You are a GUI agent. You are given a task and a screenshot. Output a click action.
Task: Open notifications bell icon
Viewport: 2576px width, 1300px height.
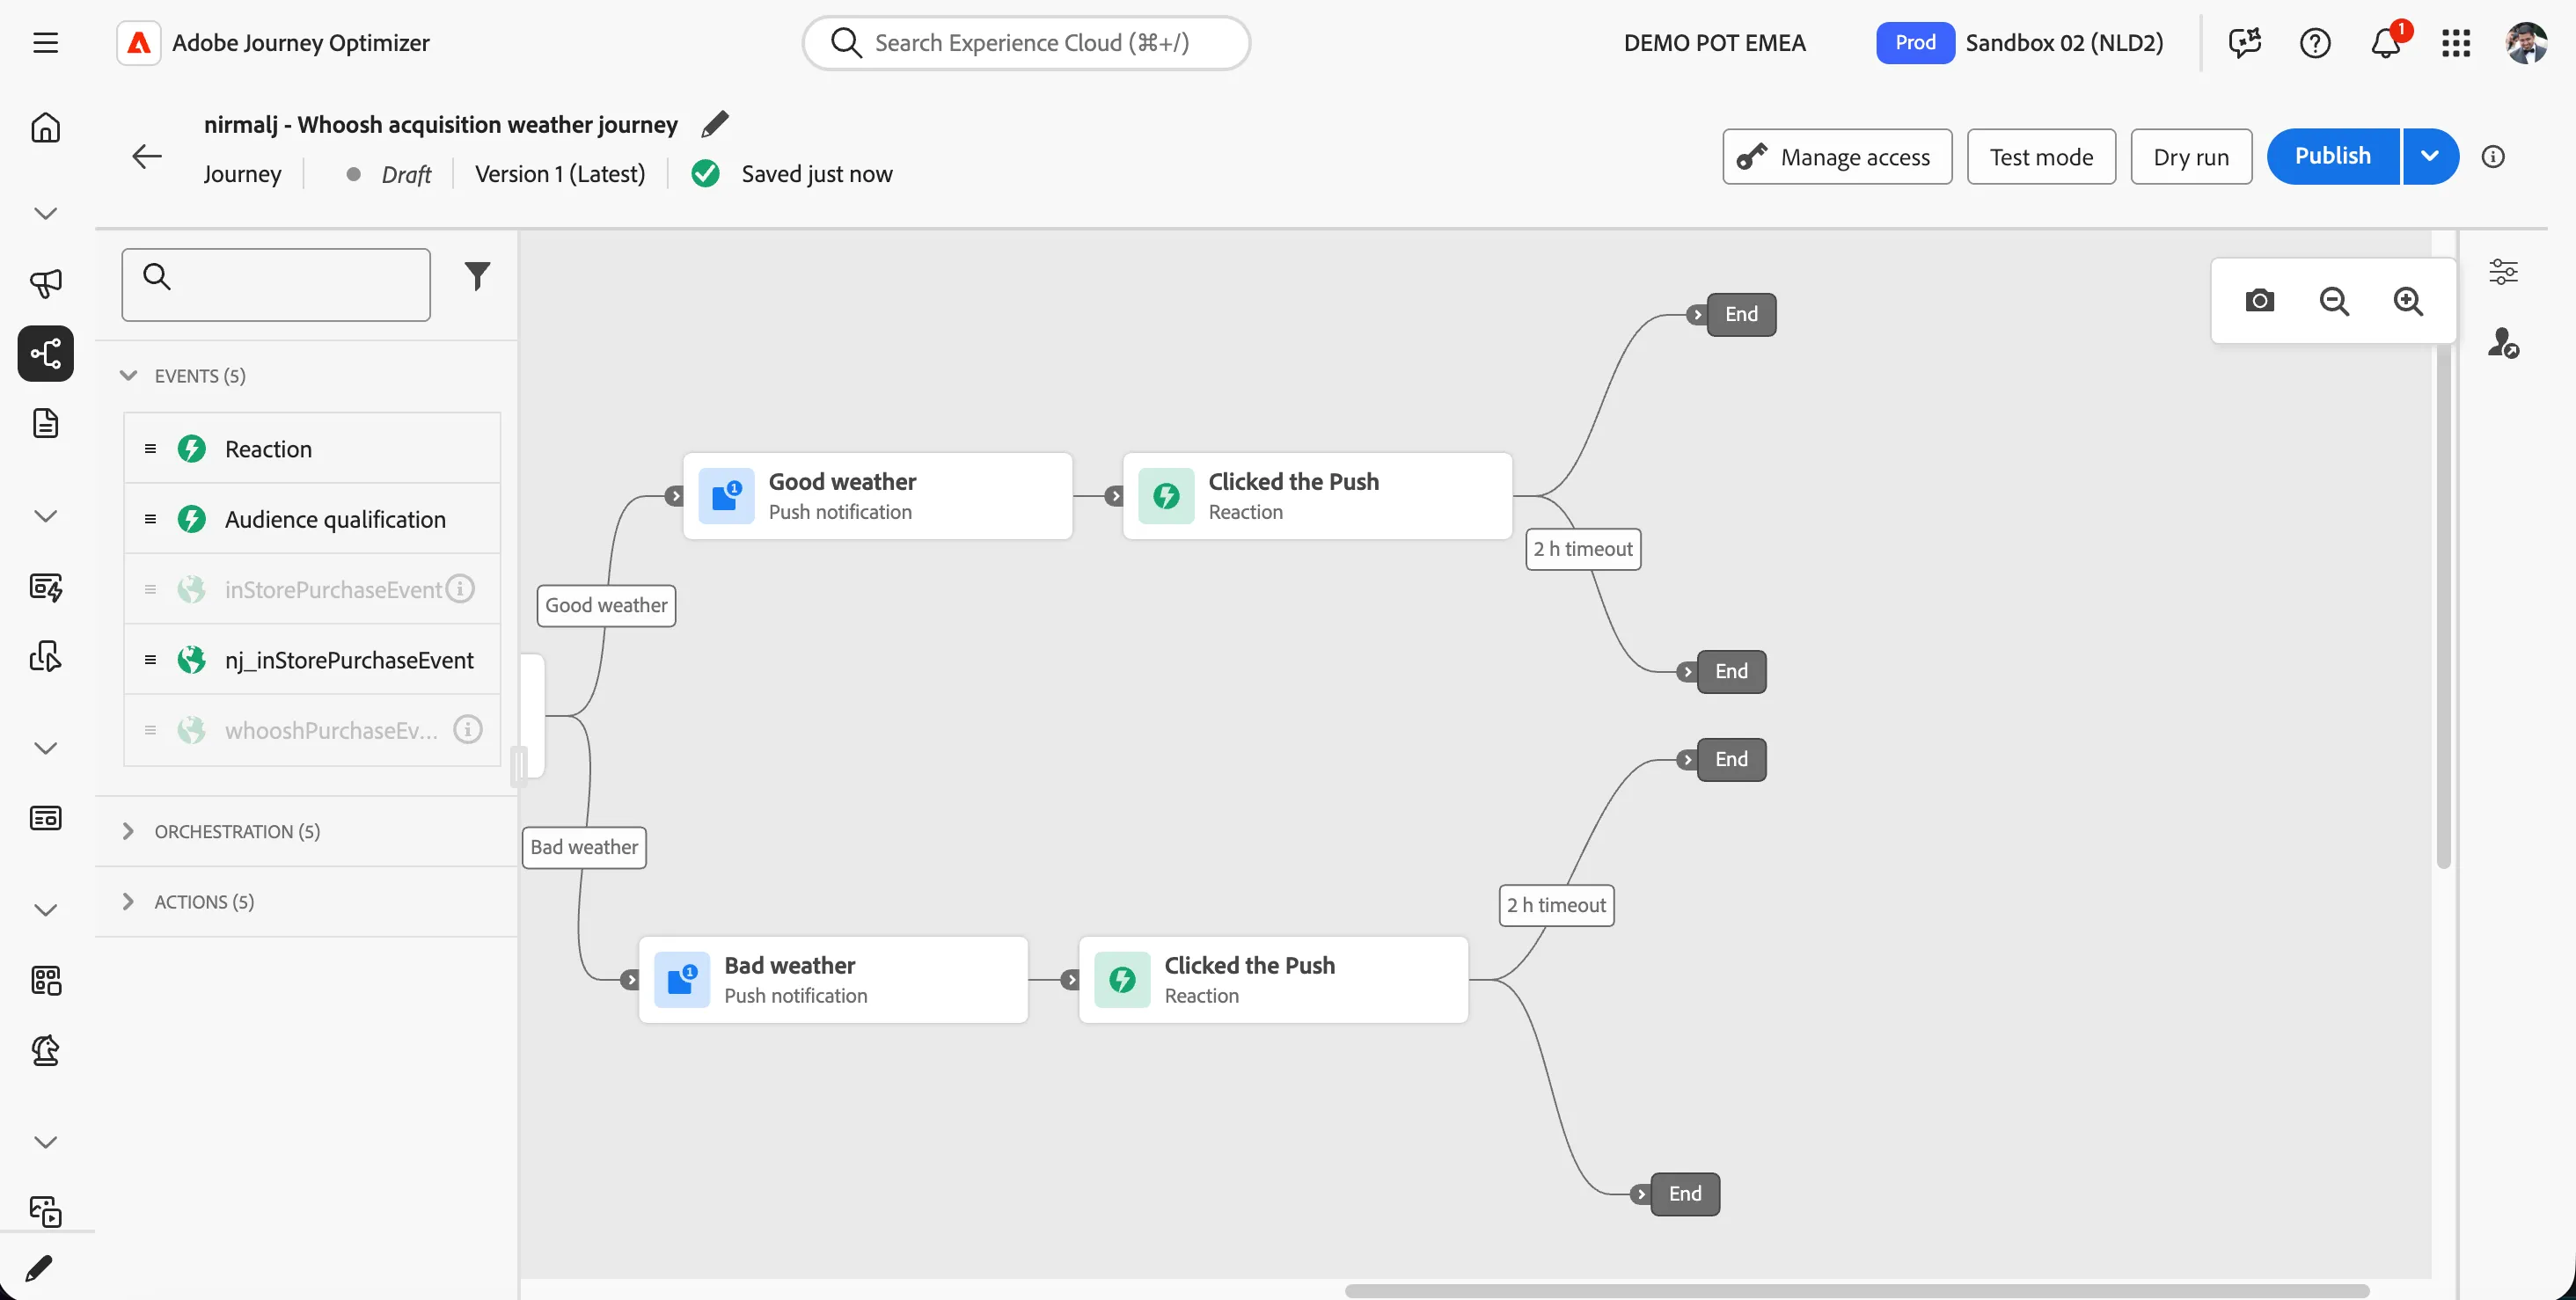click(x=2386, y=43)
